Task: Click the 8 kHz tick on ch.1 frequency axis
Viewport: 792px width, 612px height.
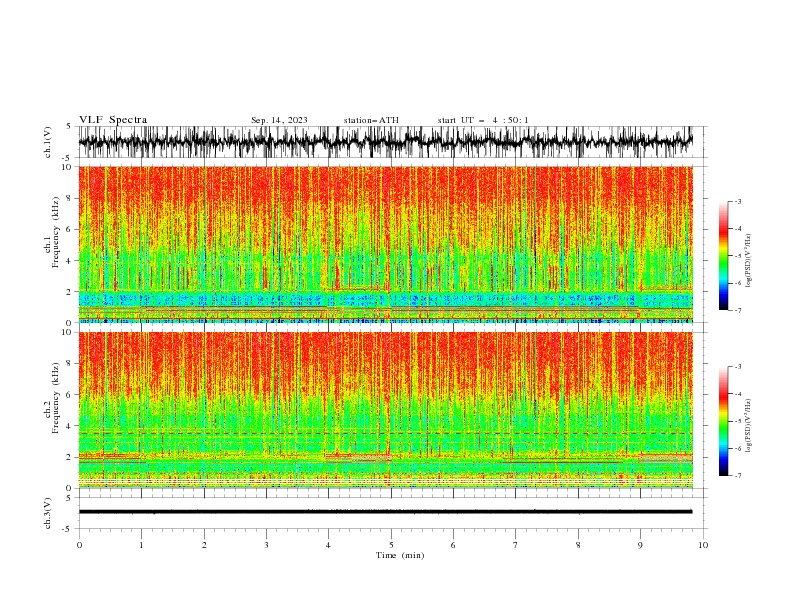Action: click(69, 198)
